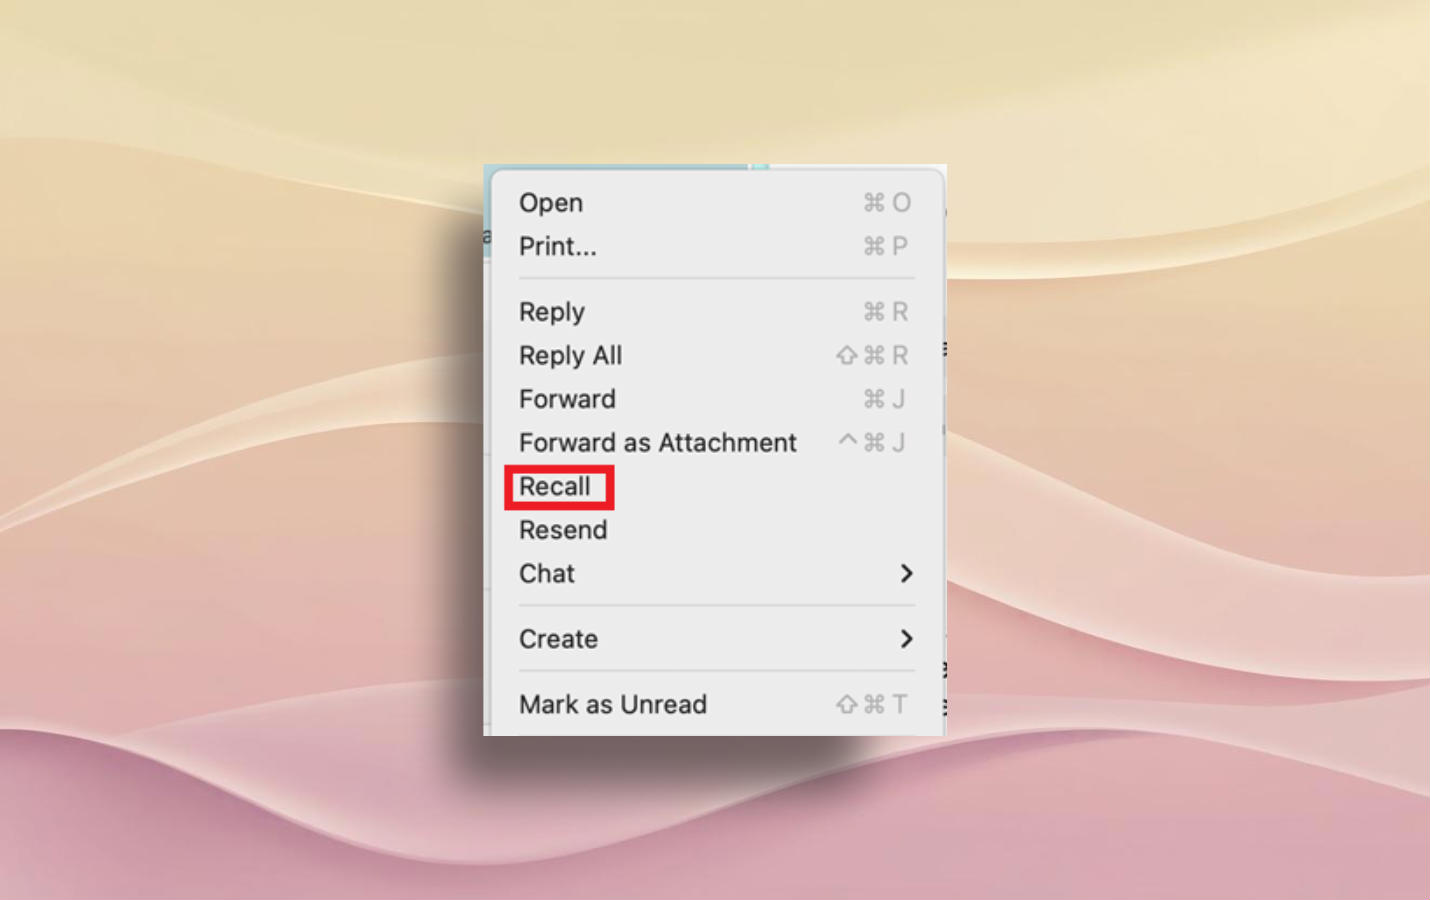The height and width of the screenshot is (900, 1430).
Task: Click Reply in the context menu
Action: 716,312
